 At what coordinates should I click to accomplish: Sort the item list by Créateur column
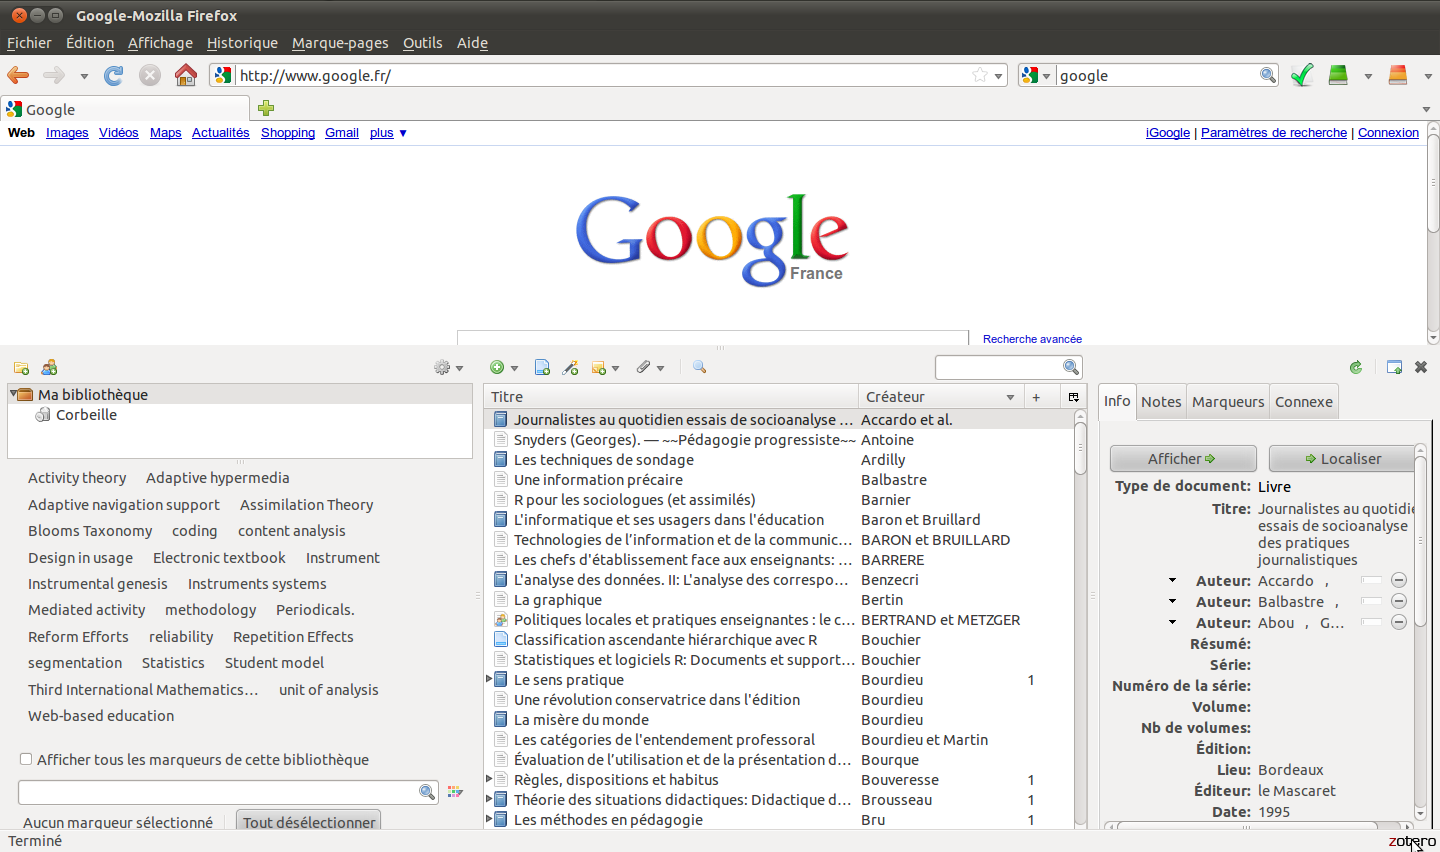[x=940, y=397]
